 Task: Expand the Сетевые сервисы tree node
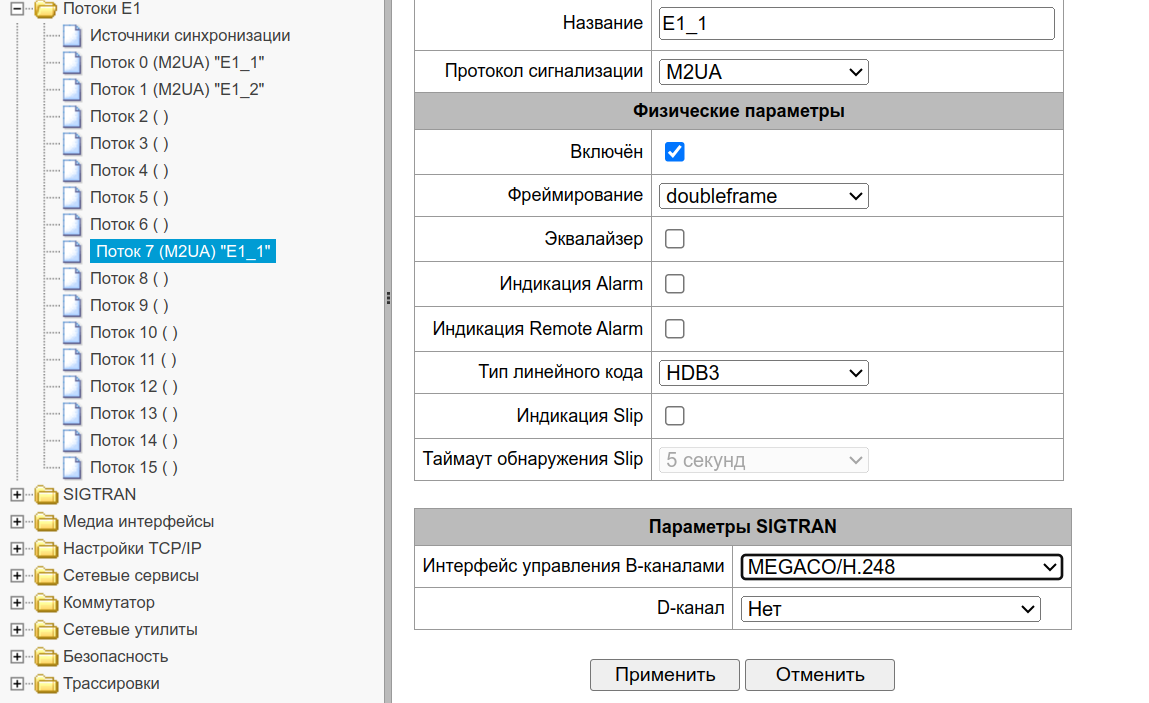17,576
